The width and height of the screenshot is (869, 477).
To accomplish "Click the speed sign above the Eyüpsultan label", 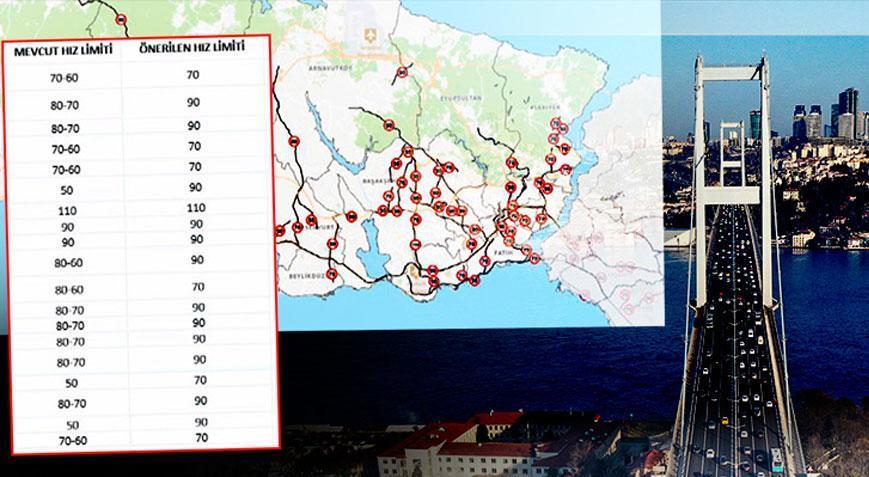I will pyautogui.click(x=402, y=72).
